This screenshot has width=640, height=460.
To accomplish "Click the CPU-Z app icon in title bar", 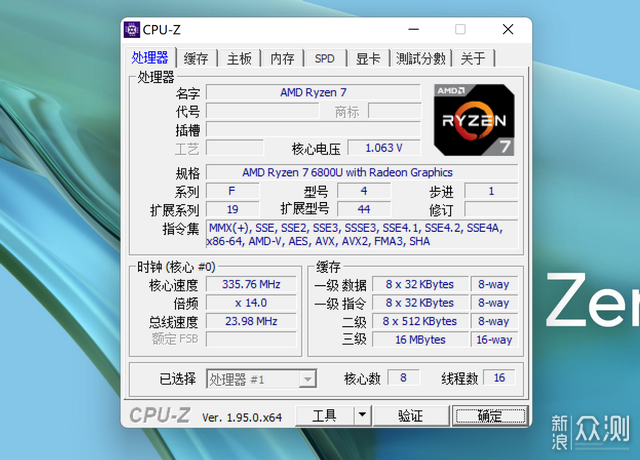I will point(131,30).
